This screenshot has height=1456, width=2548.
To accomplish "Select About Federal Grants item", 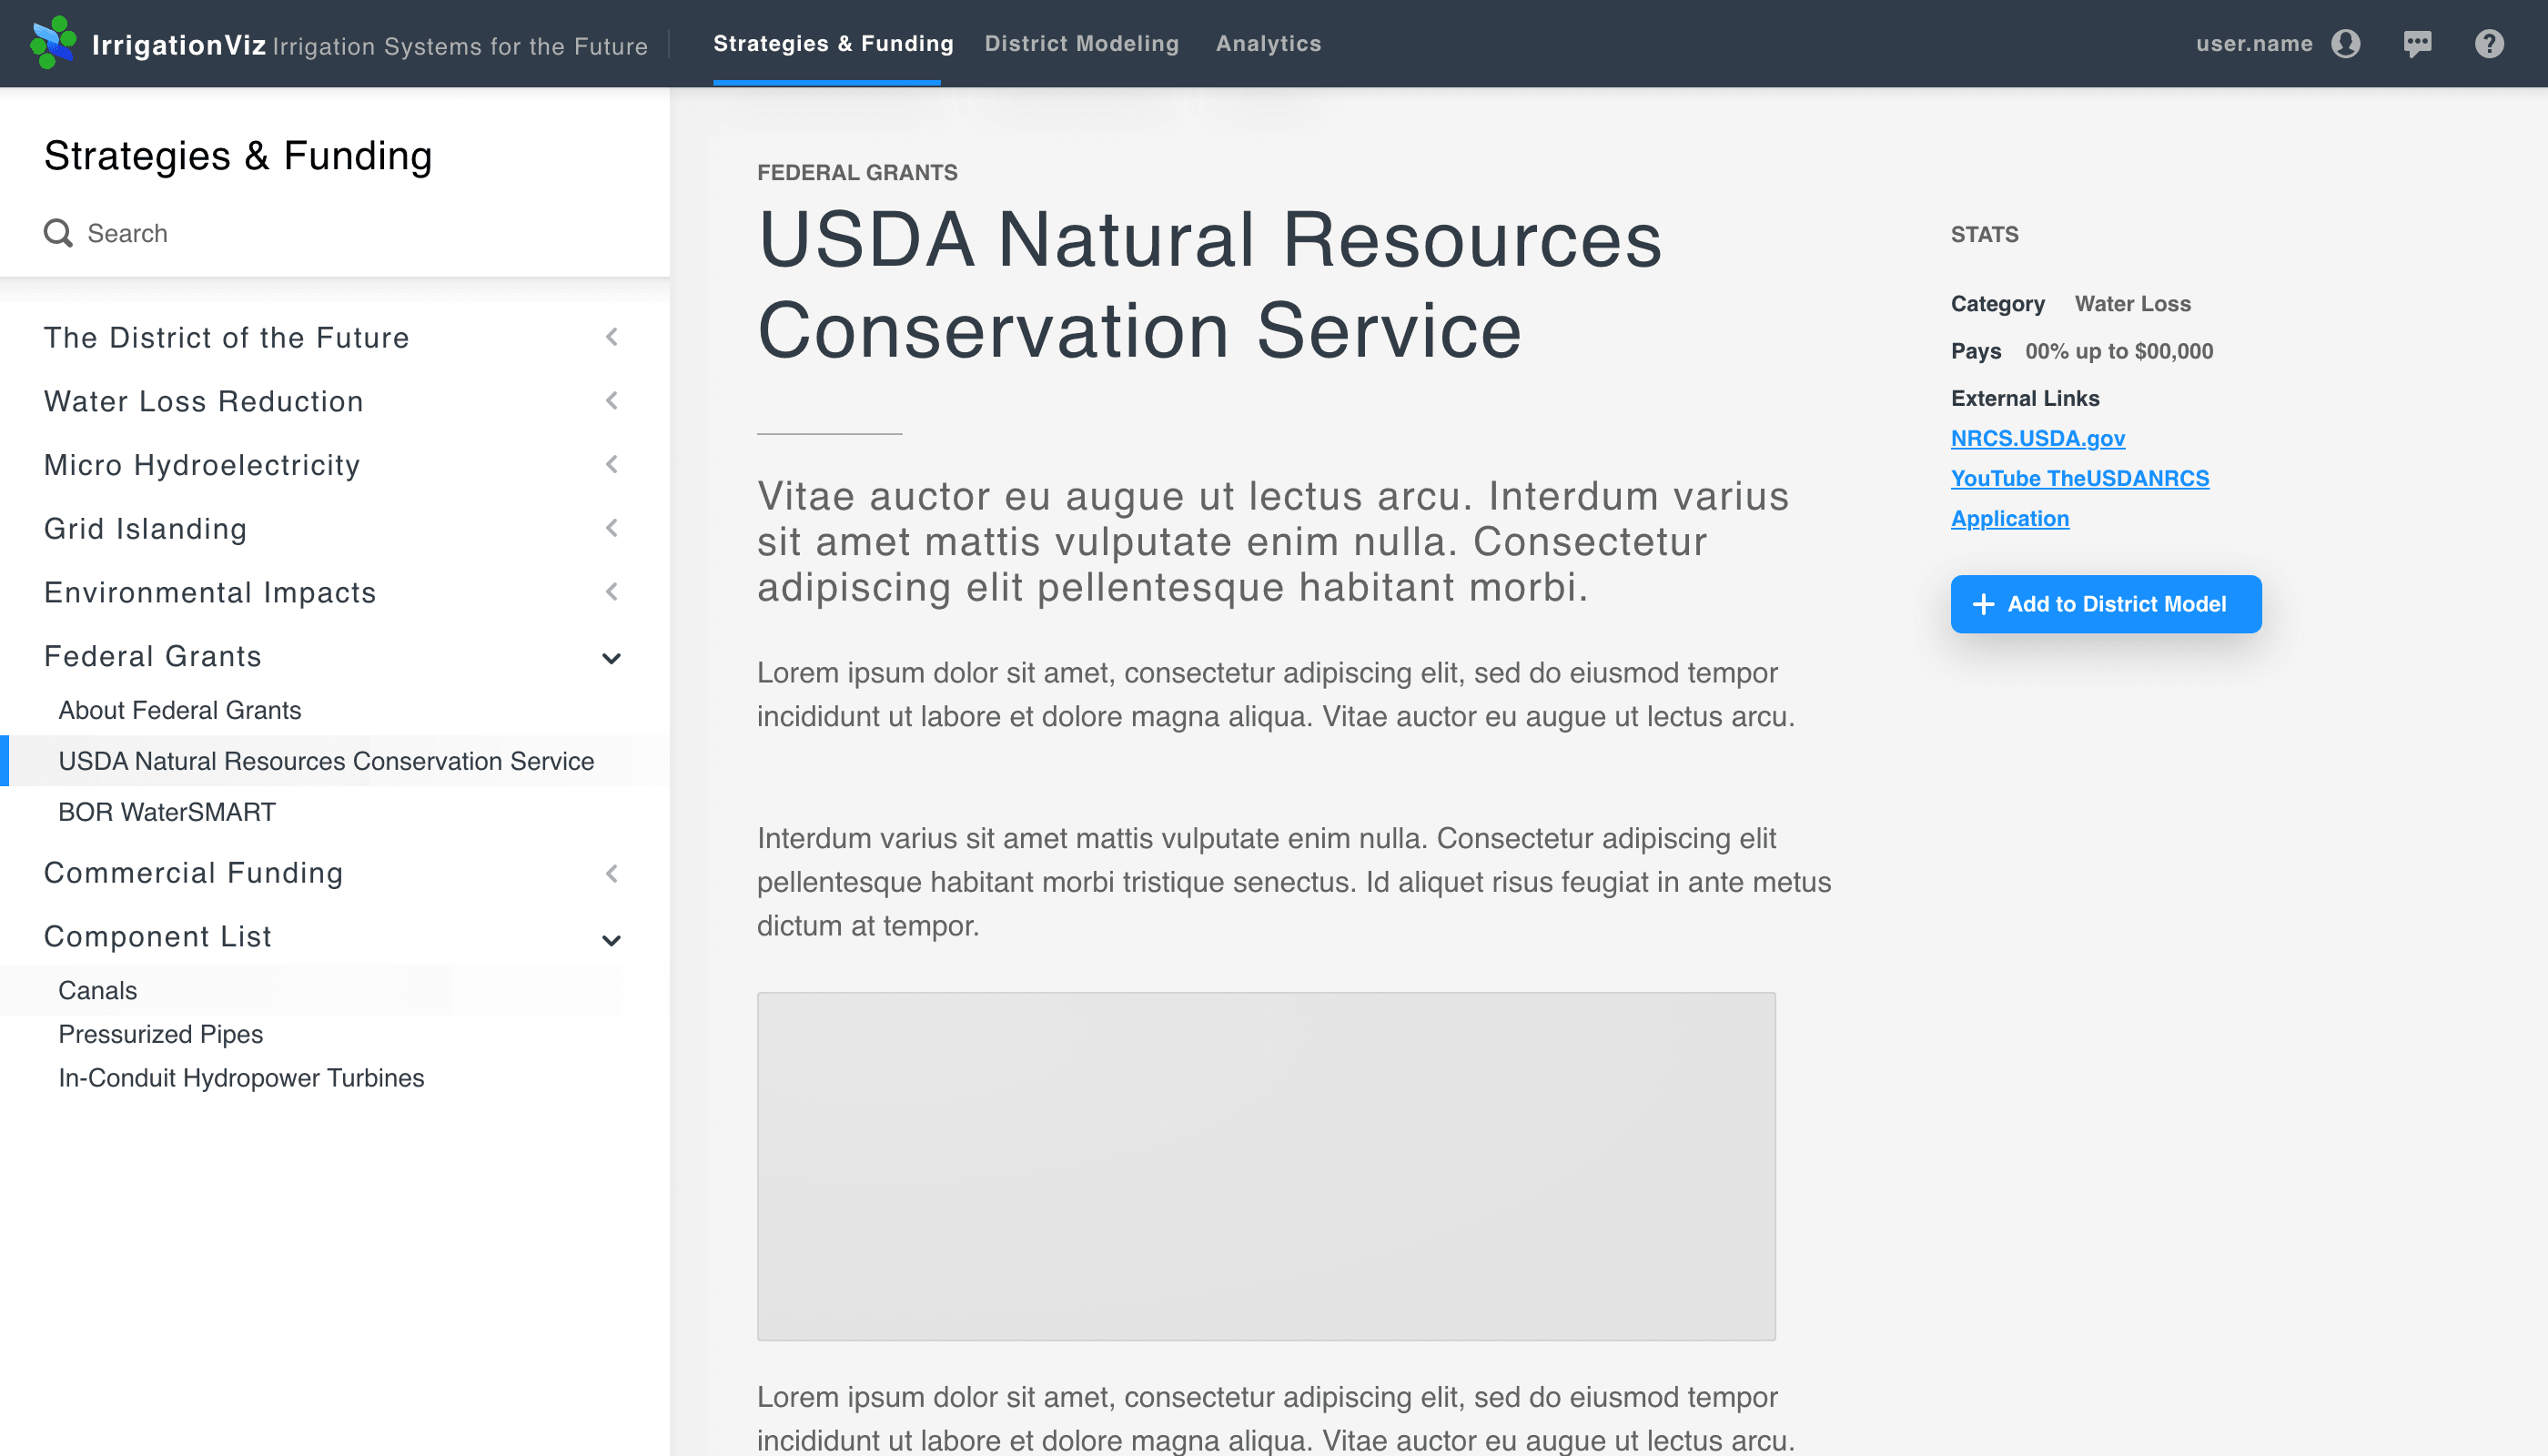I will (180, 710).
